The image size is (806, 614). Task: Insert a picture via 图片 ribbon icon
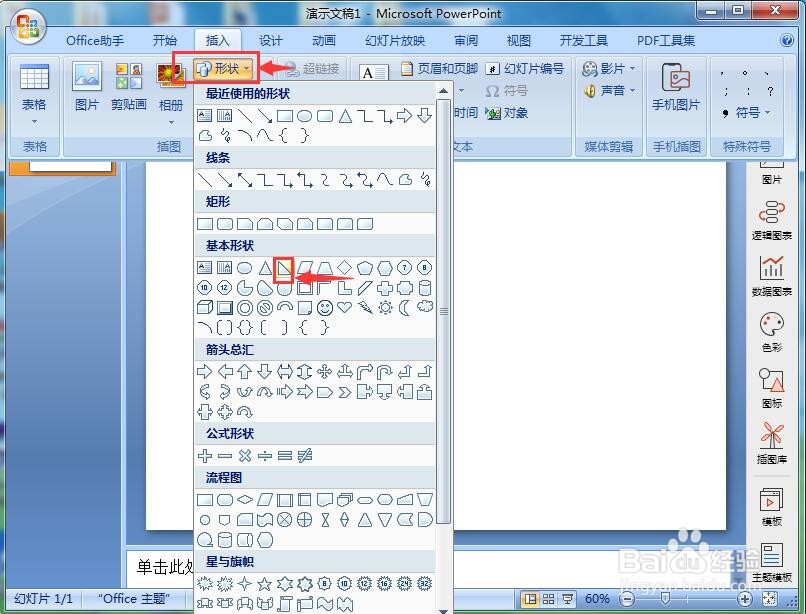(x=87, y=86)
